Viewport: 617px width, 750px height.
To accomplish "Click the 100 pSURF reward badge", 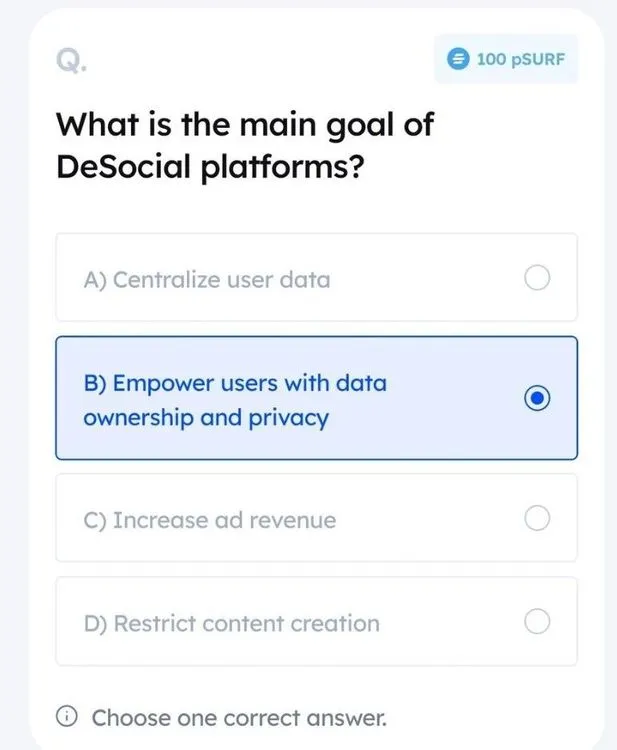I will click(507, 59).
